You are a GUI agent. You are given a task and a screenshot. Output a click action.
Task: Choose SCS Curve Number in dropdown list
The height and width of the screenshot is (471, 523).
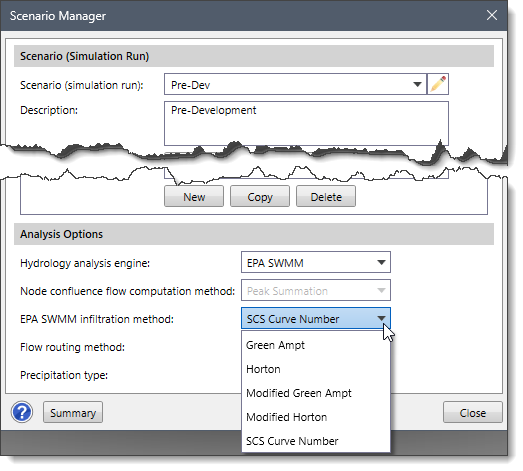316,441
